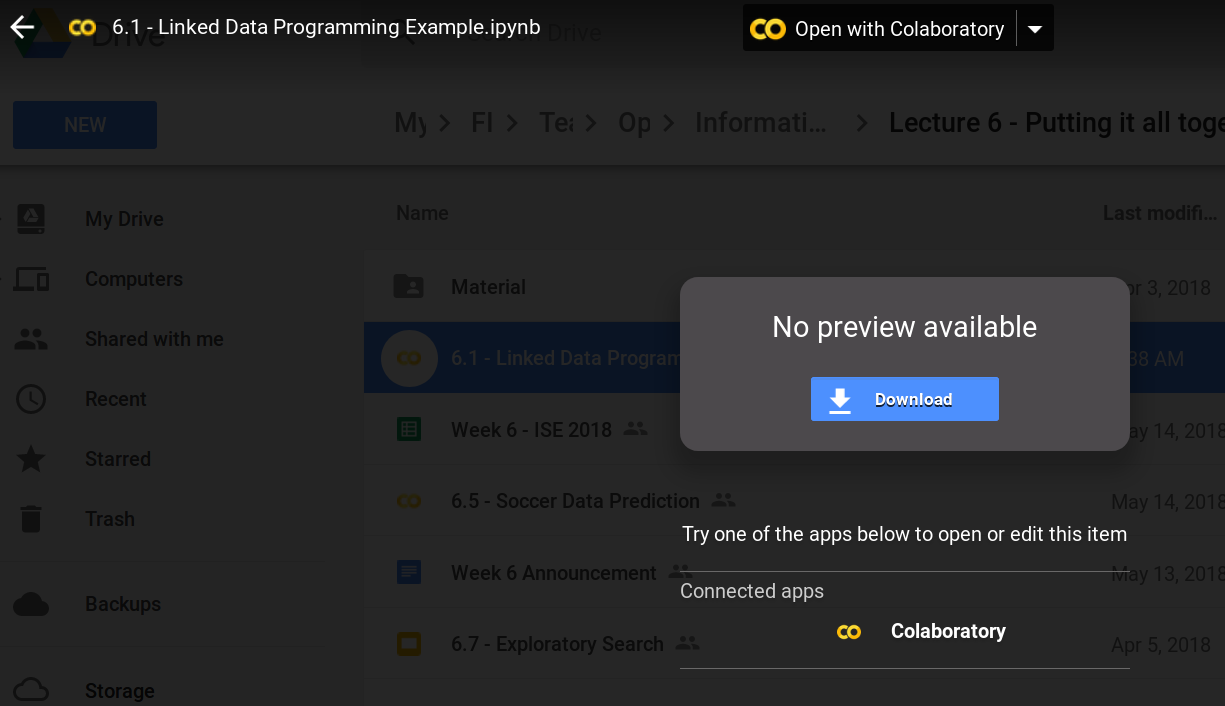
Task: Click the yellow Slides icon of 6.7
Action: click(408, 644)
